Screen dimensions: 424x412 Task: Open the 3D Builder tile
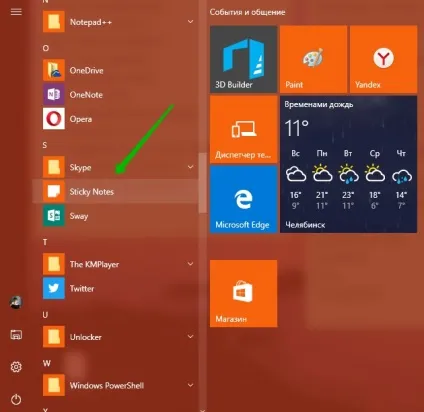tap(243, 59)
